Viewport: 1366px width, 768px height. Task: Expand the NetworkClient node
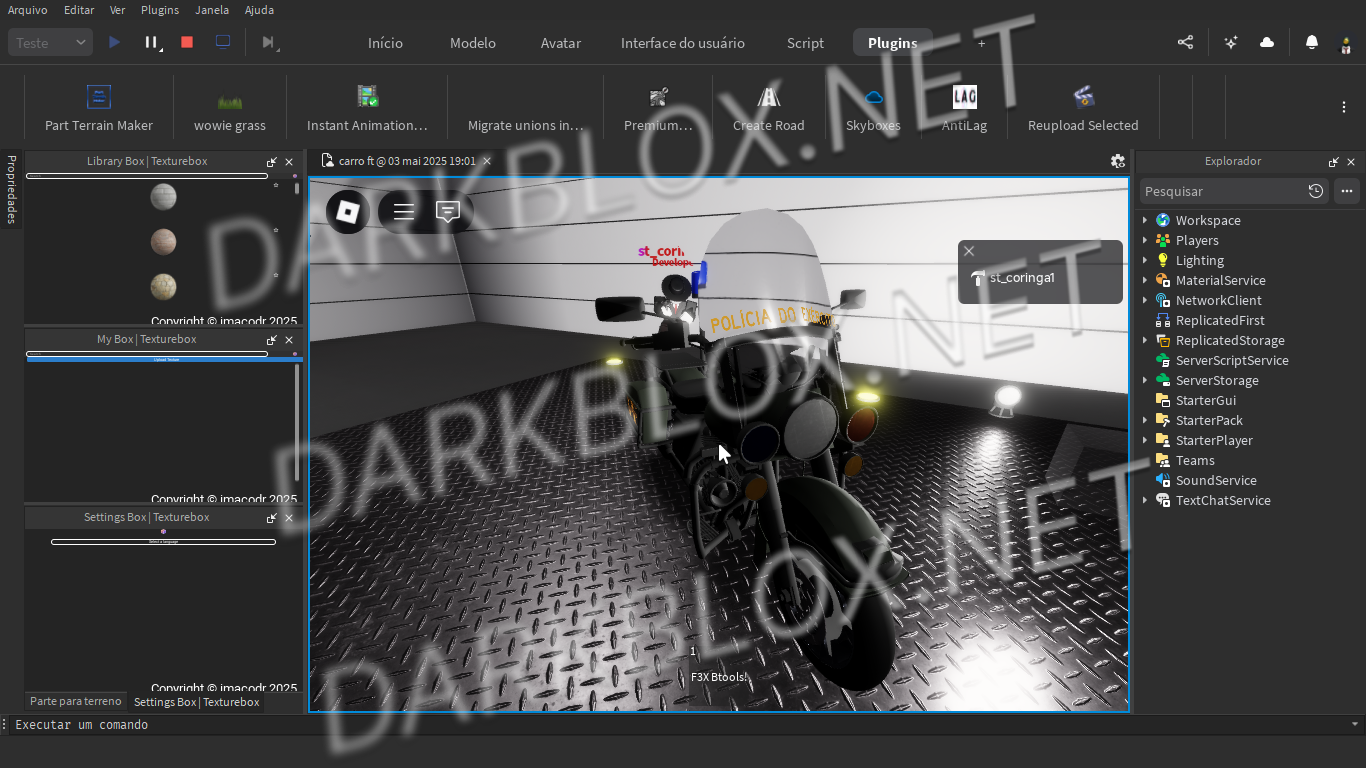point(1145,300)
